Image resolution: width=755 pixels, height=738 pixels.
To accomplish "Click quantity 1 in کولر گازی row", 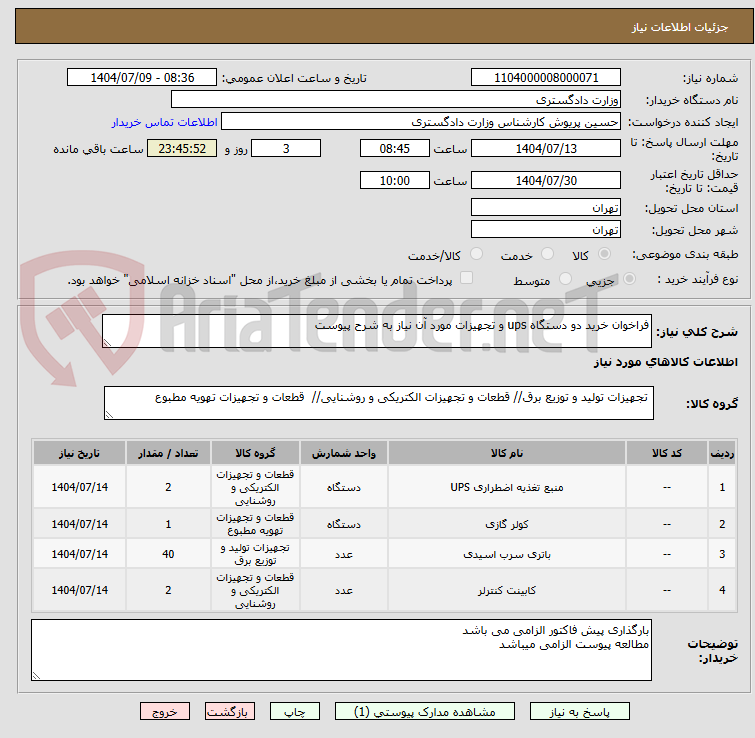I will point(168,524).
